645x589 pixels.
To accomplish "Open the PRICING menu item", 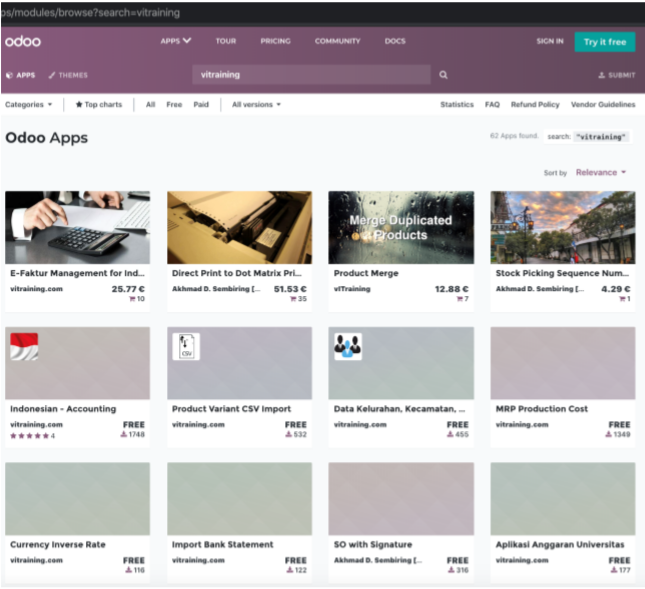I will [276, 41].
